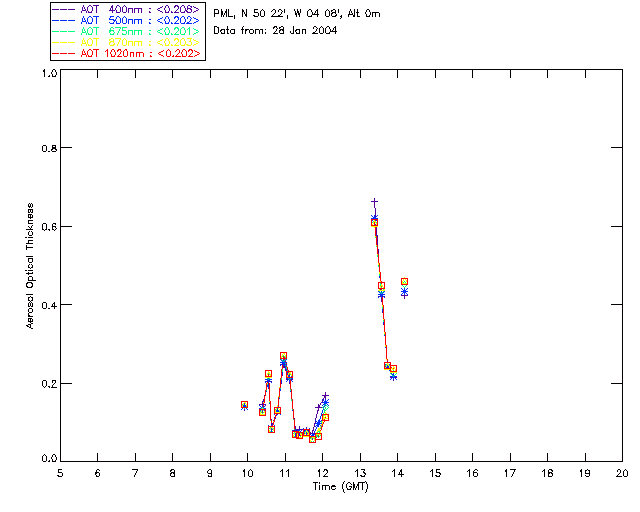Click the isolated red square marker just before 10 GMT
The width and height of the screenshot is (640, 512).
pyautogui.click(x=244, y=405)
